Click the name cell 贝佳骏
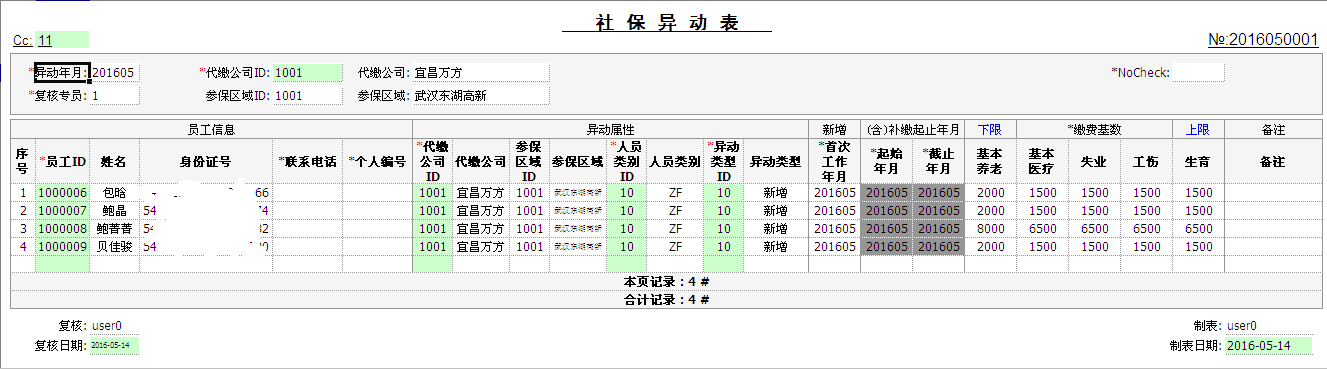 click(x=115, y=247)
